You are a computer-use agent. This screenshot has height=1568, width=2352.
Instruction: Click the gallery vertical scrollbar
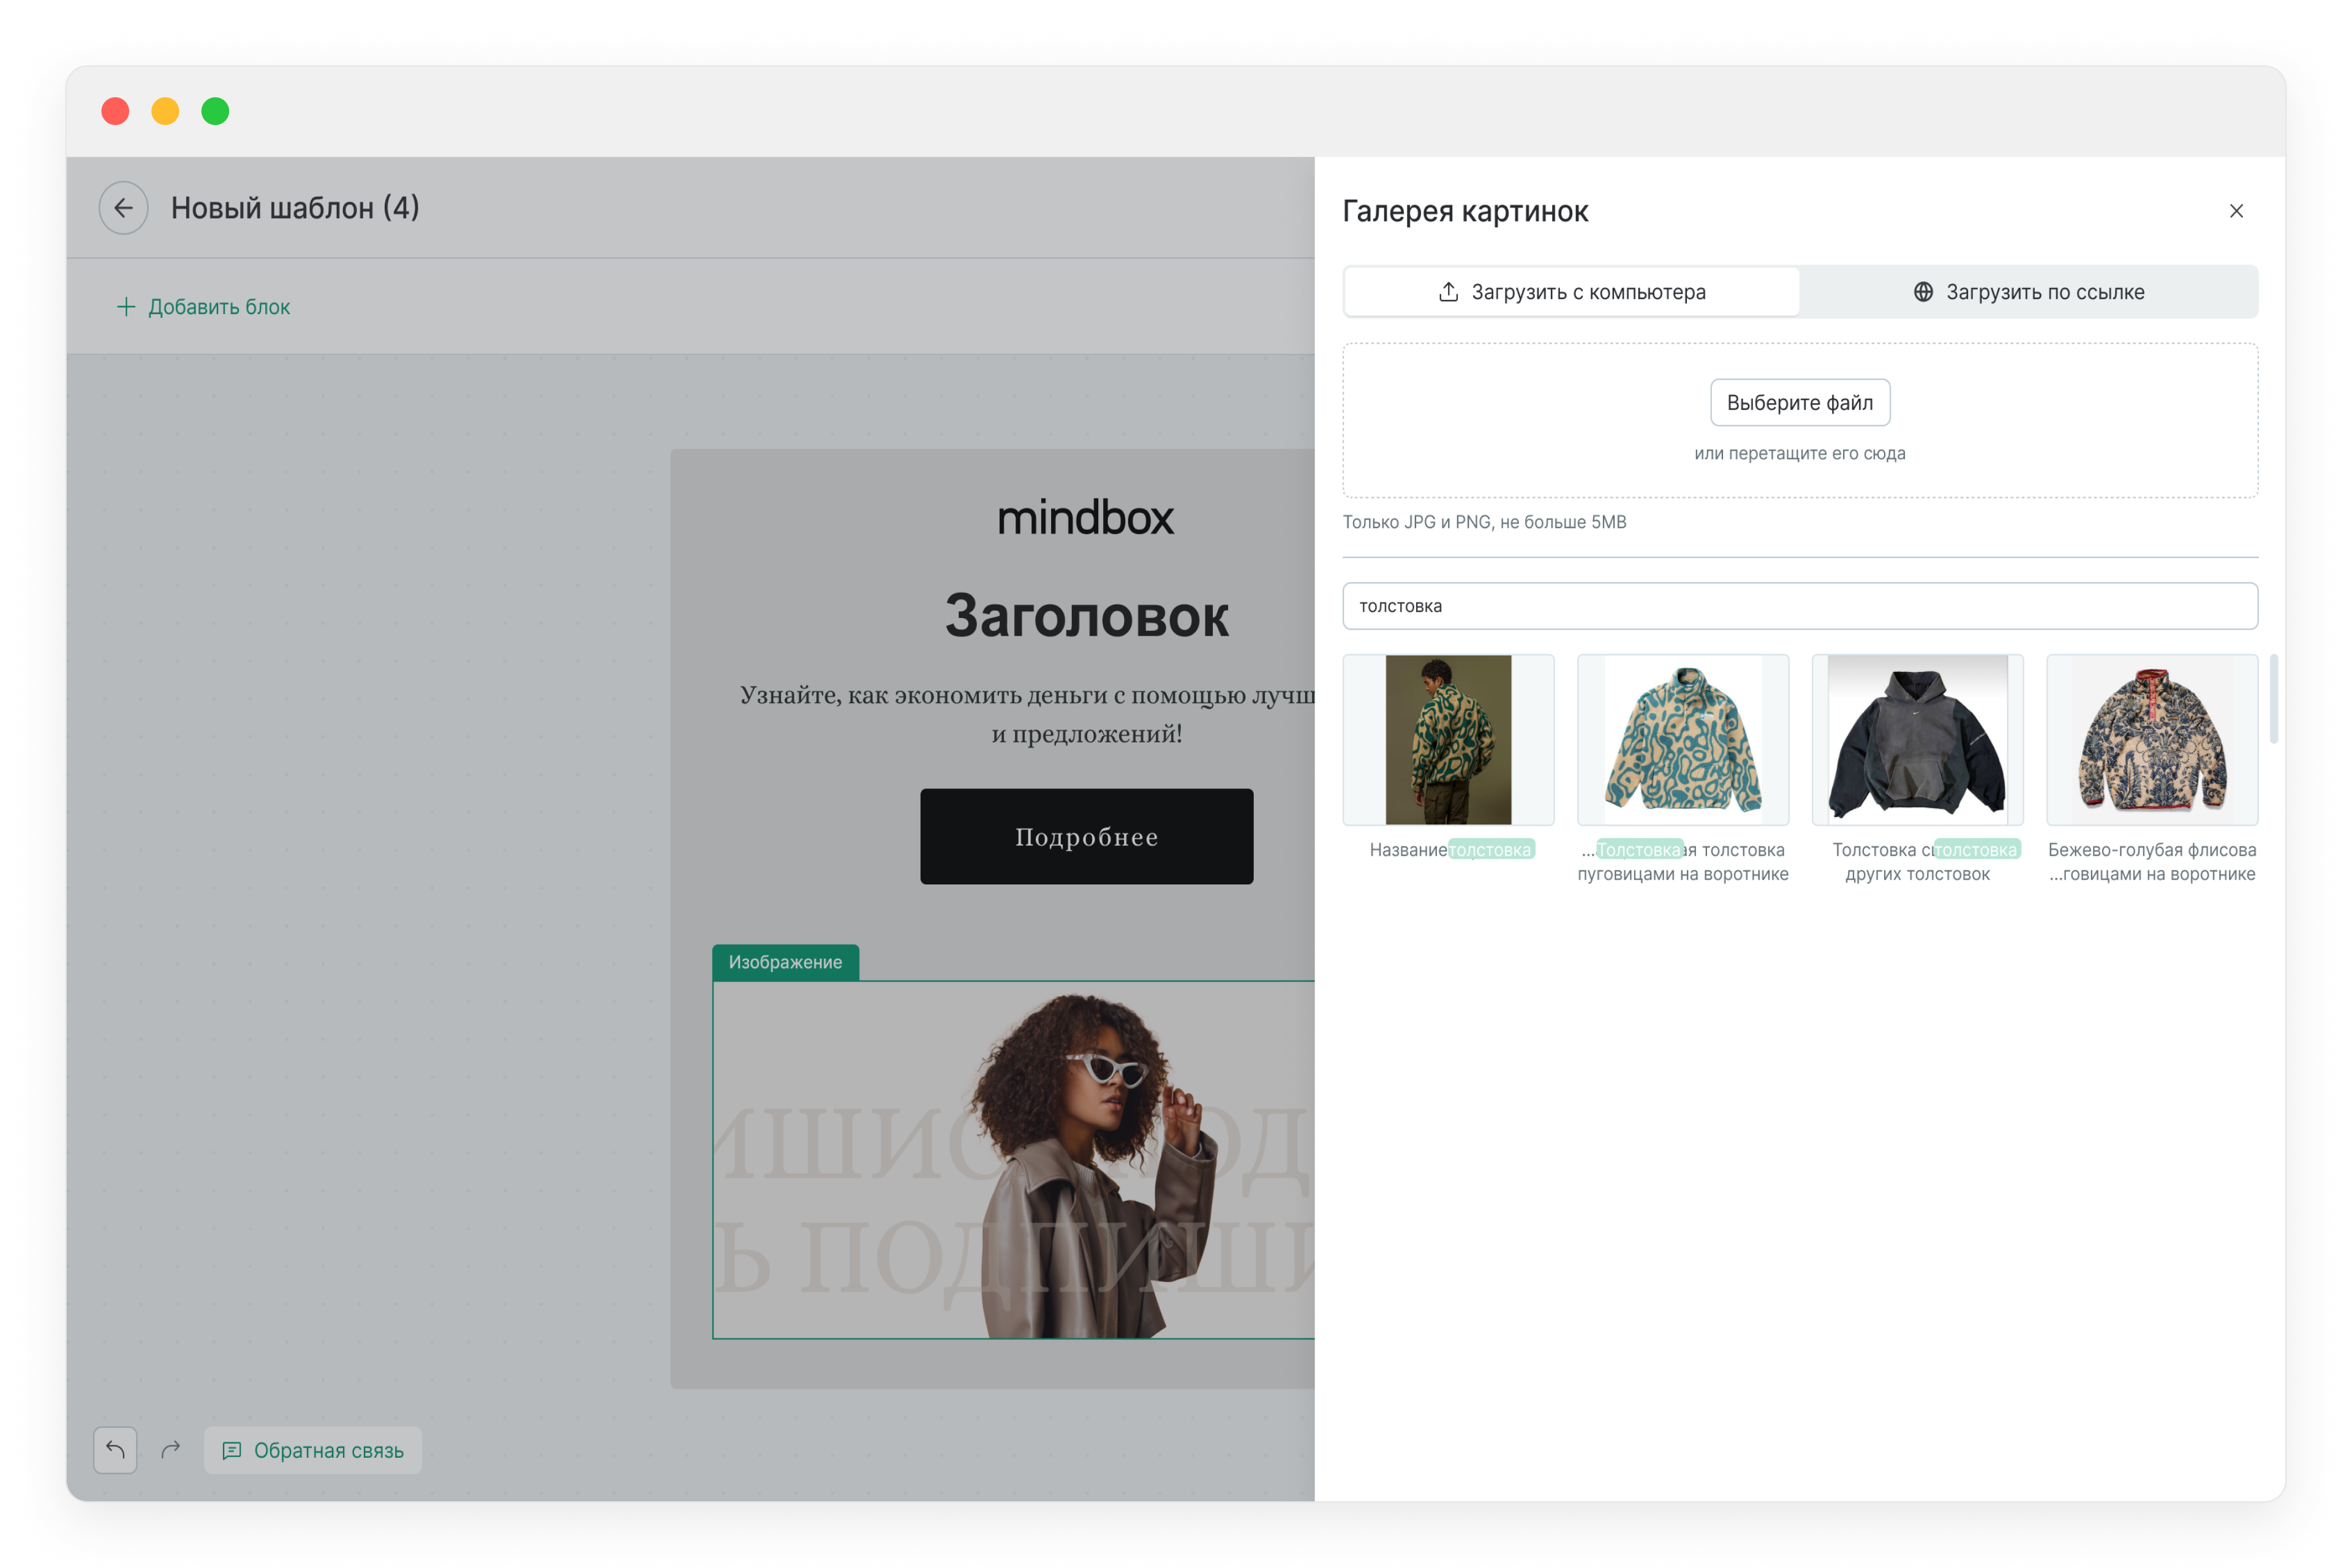2273,700
